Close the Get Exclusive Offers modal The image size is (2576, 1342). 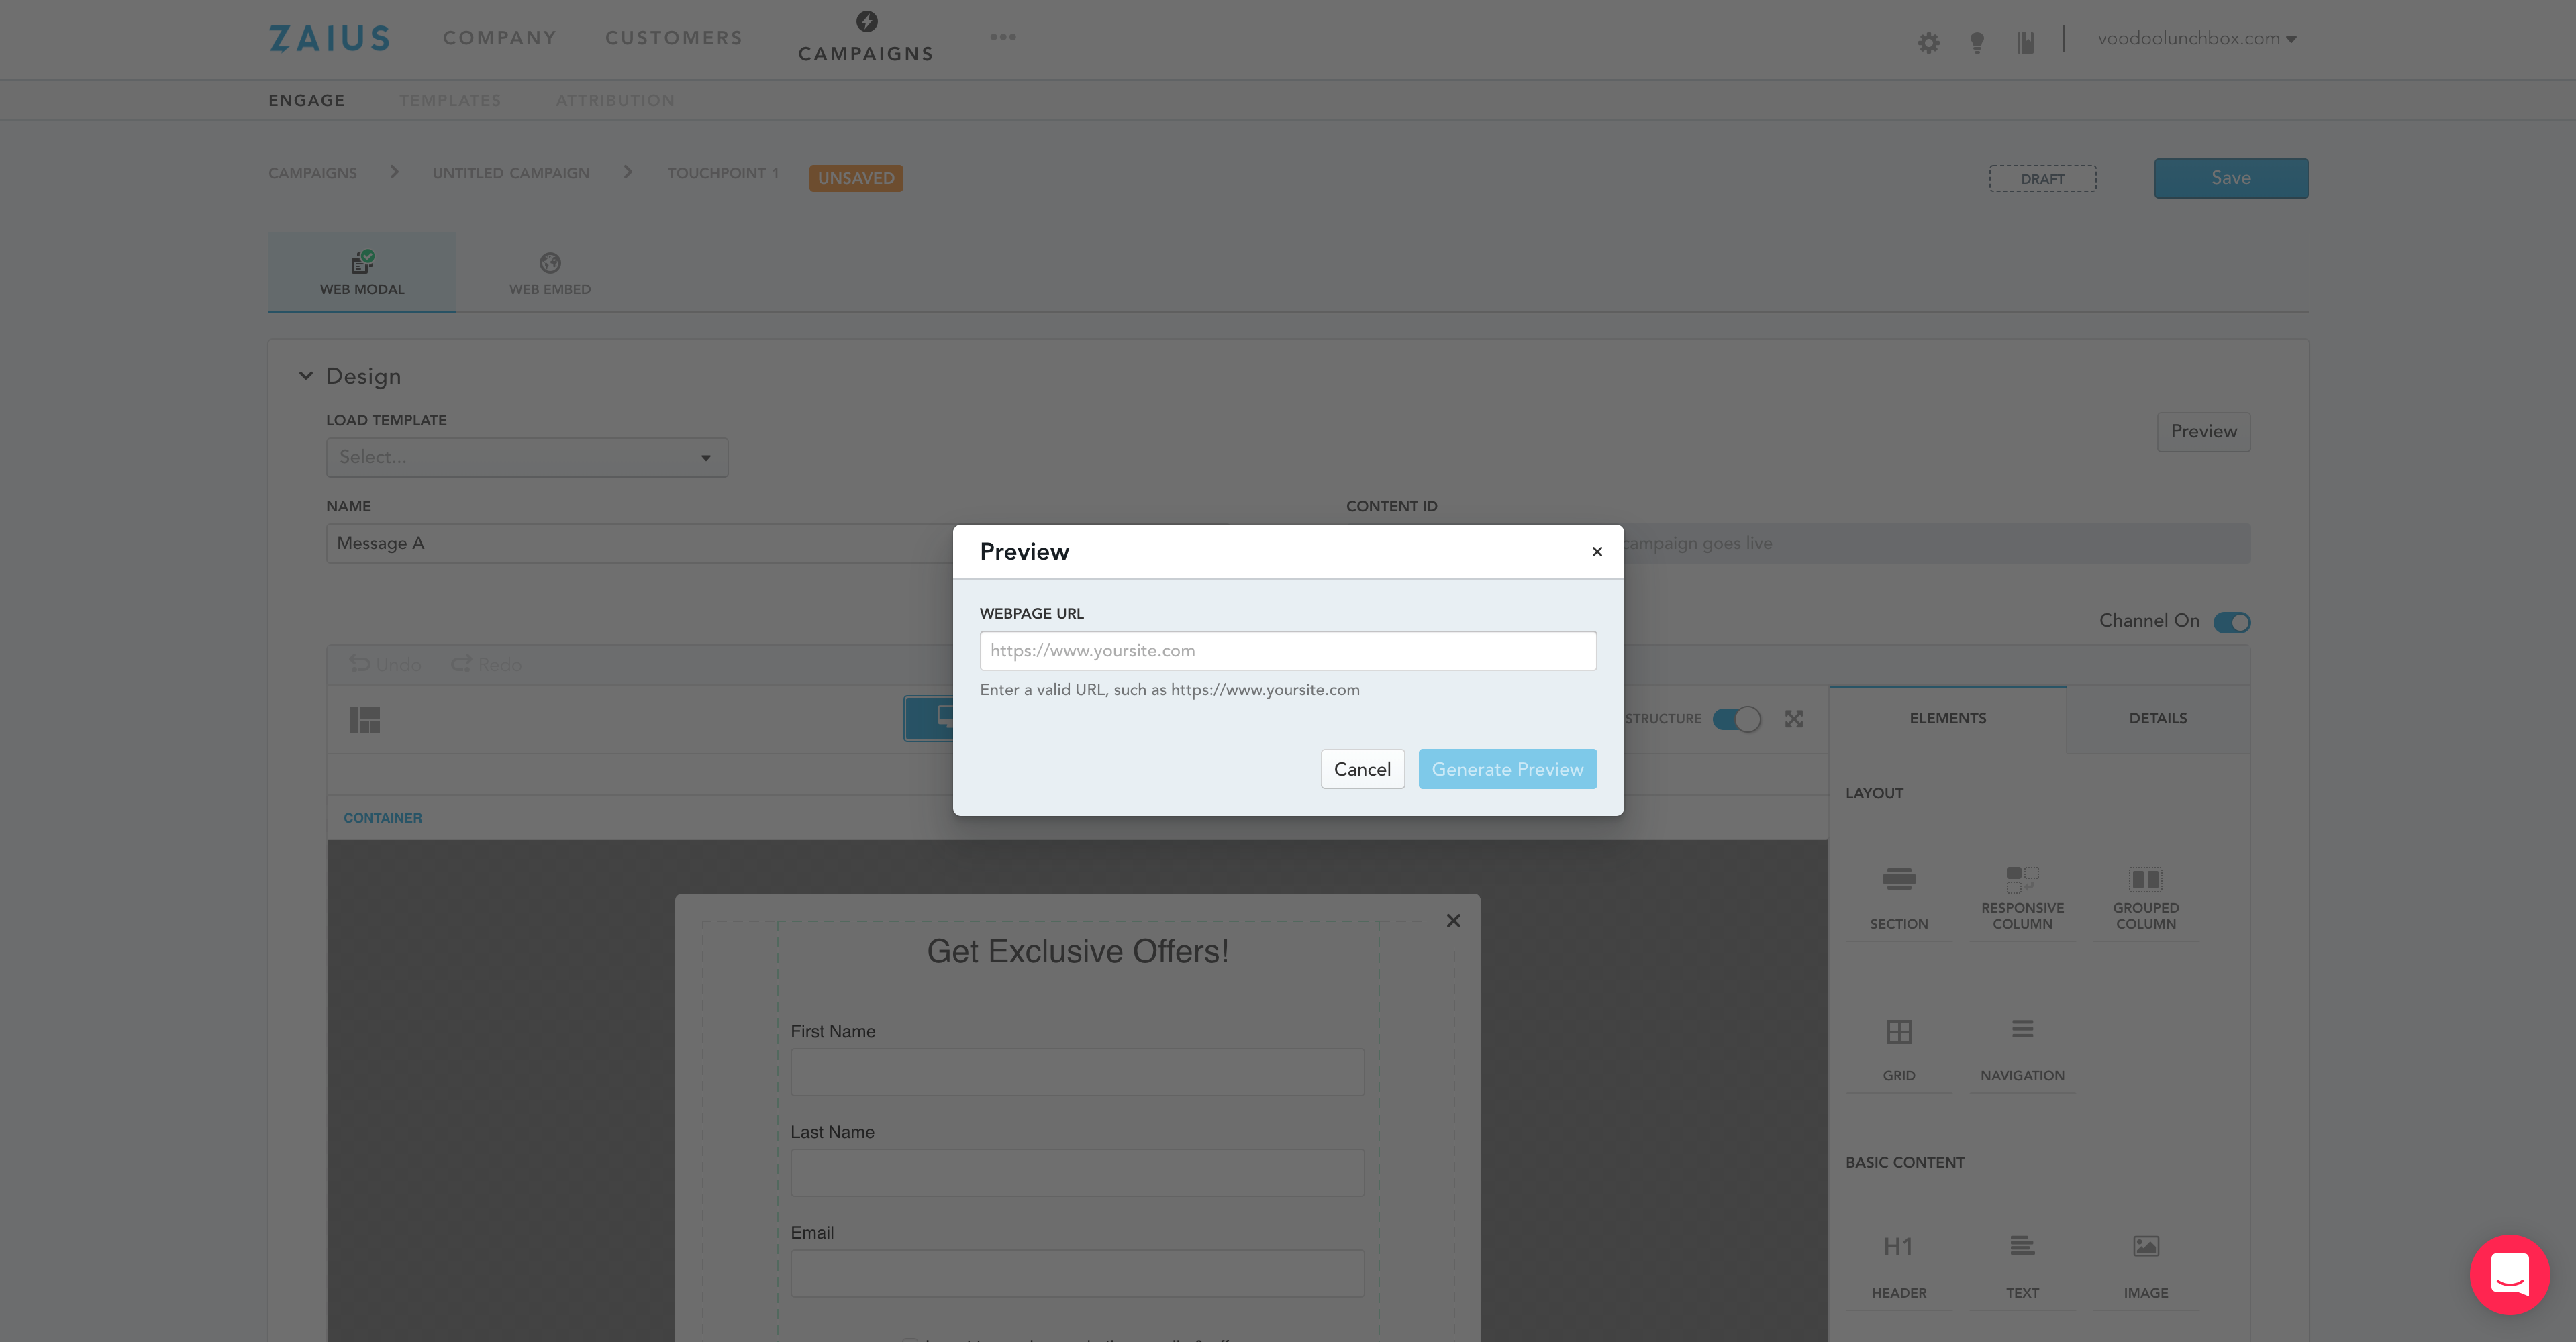coord(1454,921)
